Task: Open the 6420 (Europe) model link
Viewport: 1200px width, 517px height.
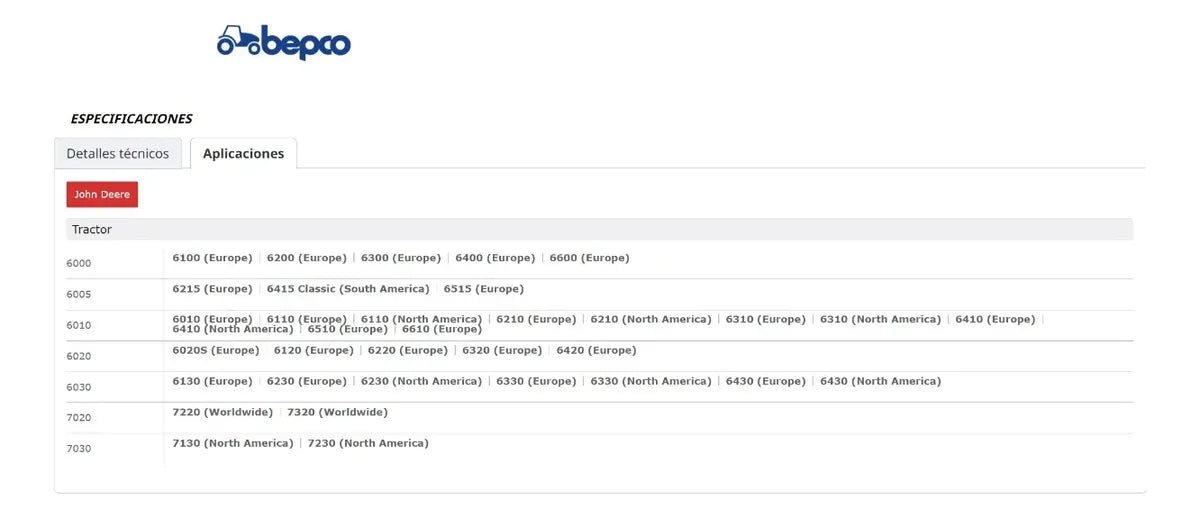Action: tap(596, 351)
